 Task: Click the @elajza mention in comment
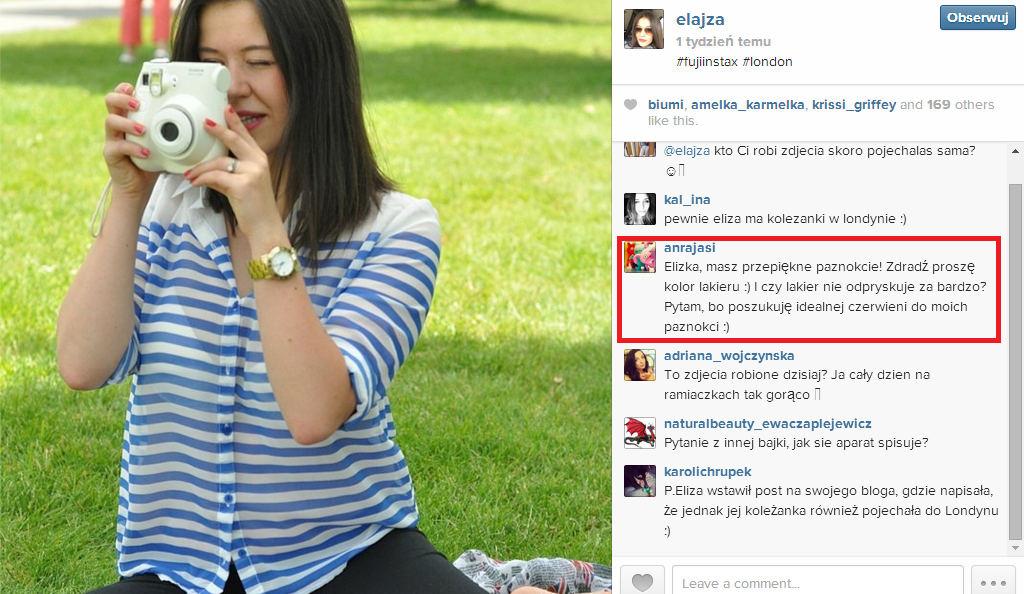tap(687, 151)
